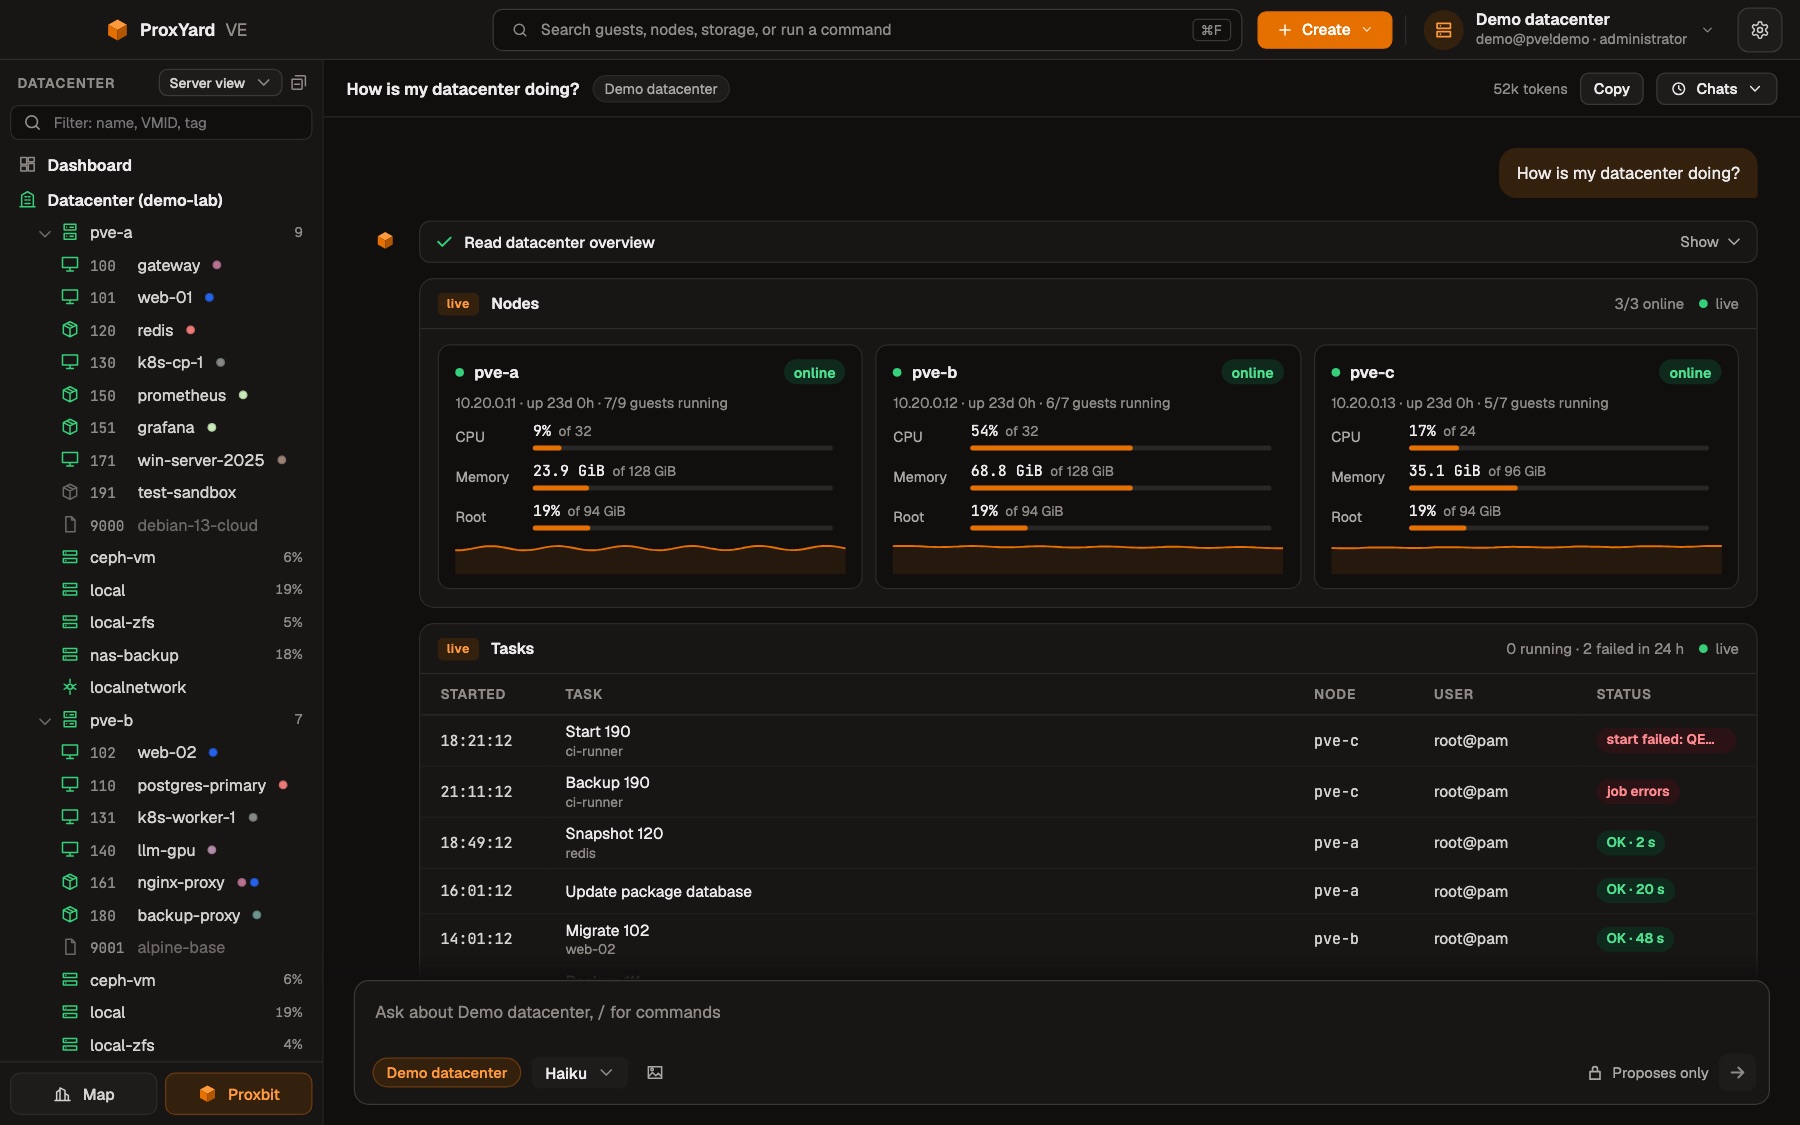Open the Create dropdown button
1800x1125 pixels.
pos(1324,30)
